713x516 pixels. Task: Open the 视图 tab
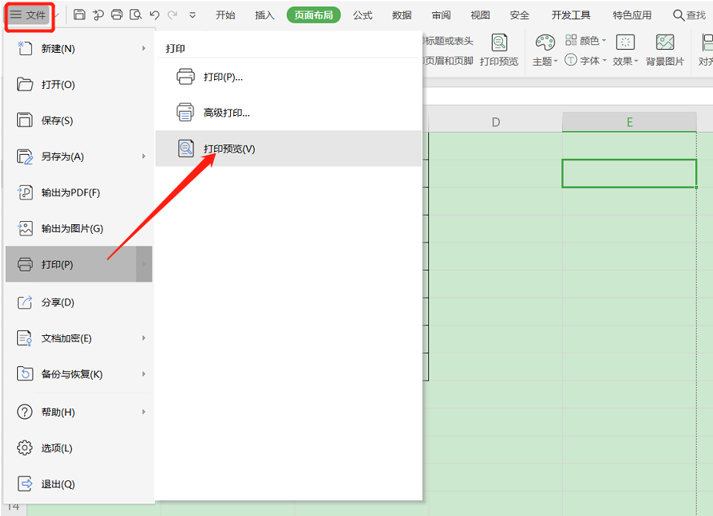pyautogui.click(x=480, y=15)
